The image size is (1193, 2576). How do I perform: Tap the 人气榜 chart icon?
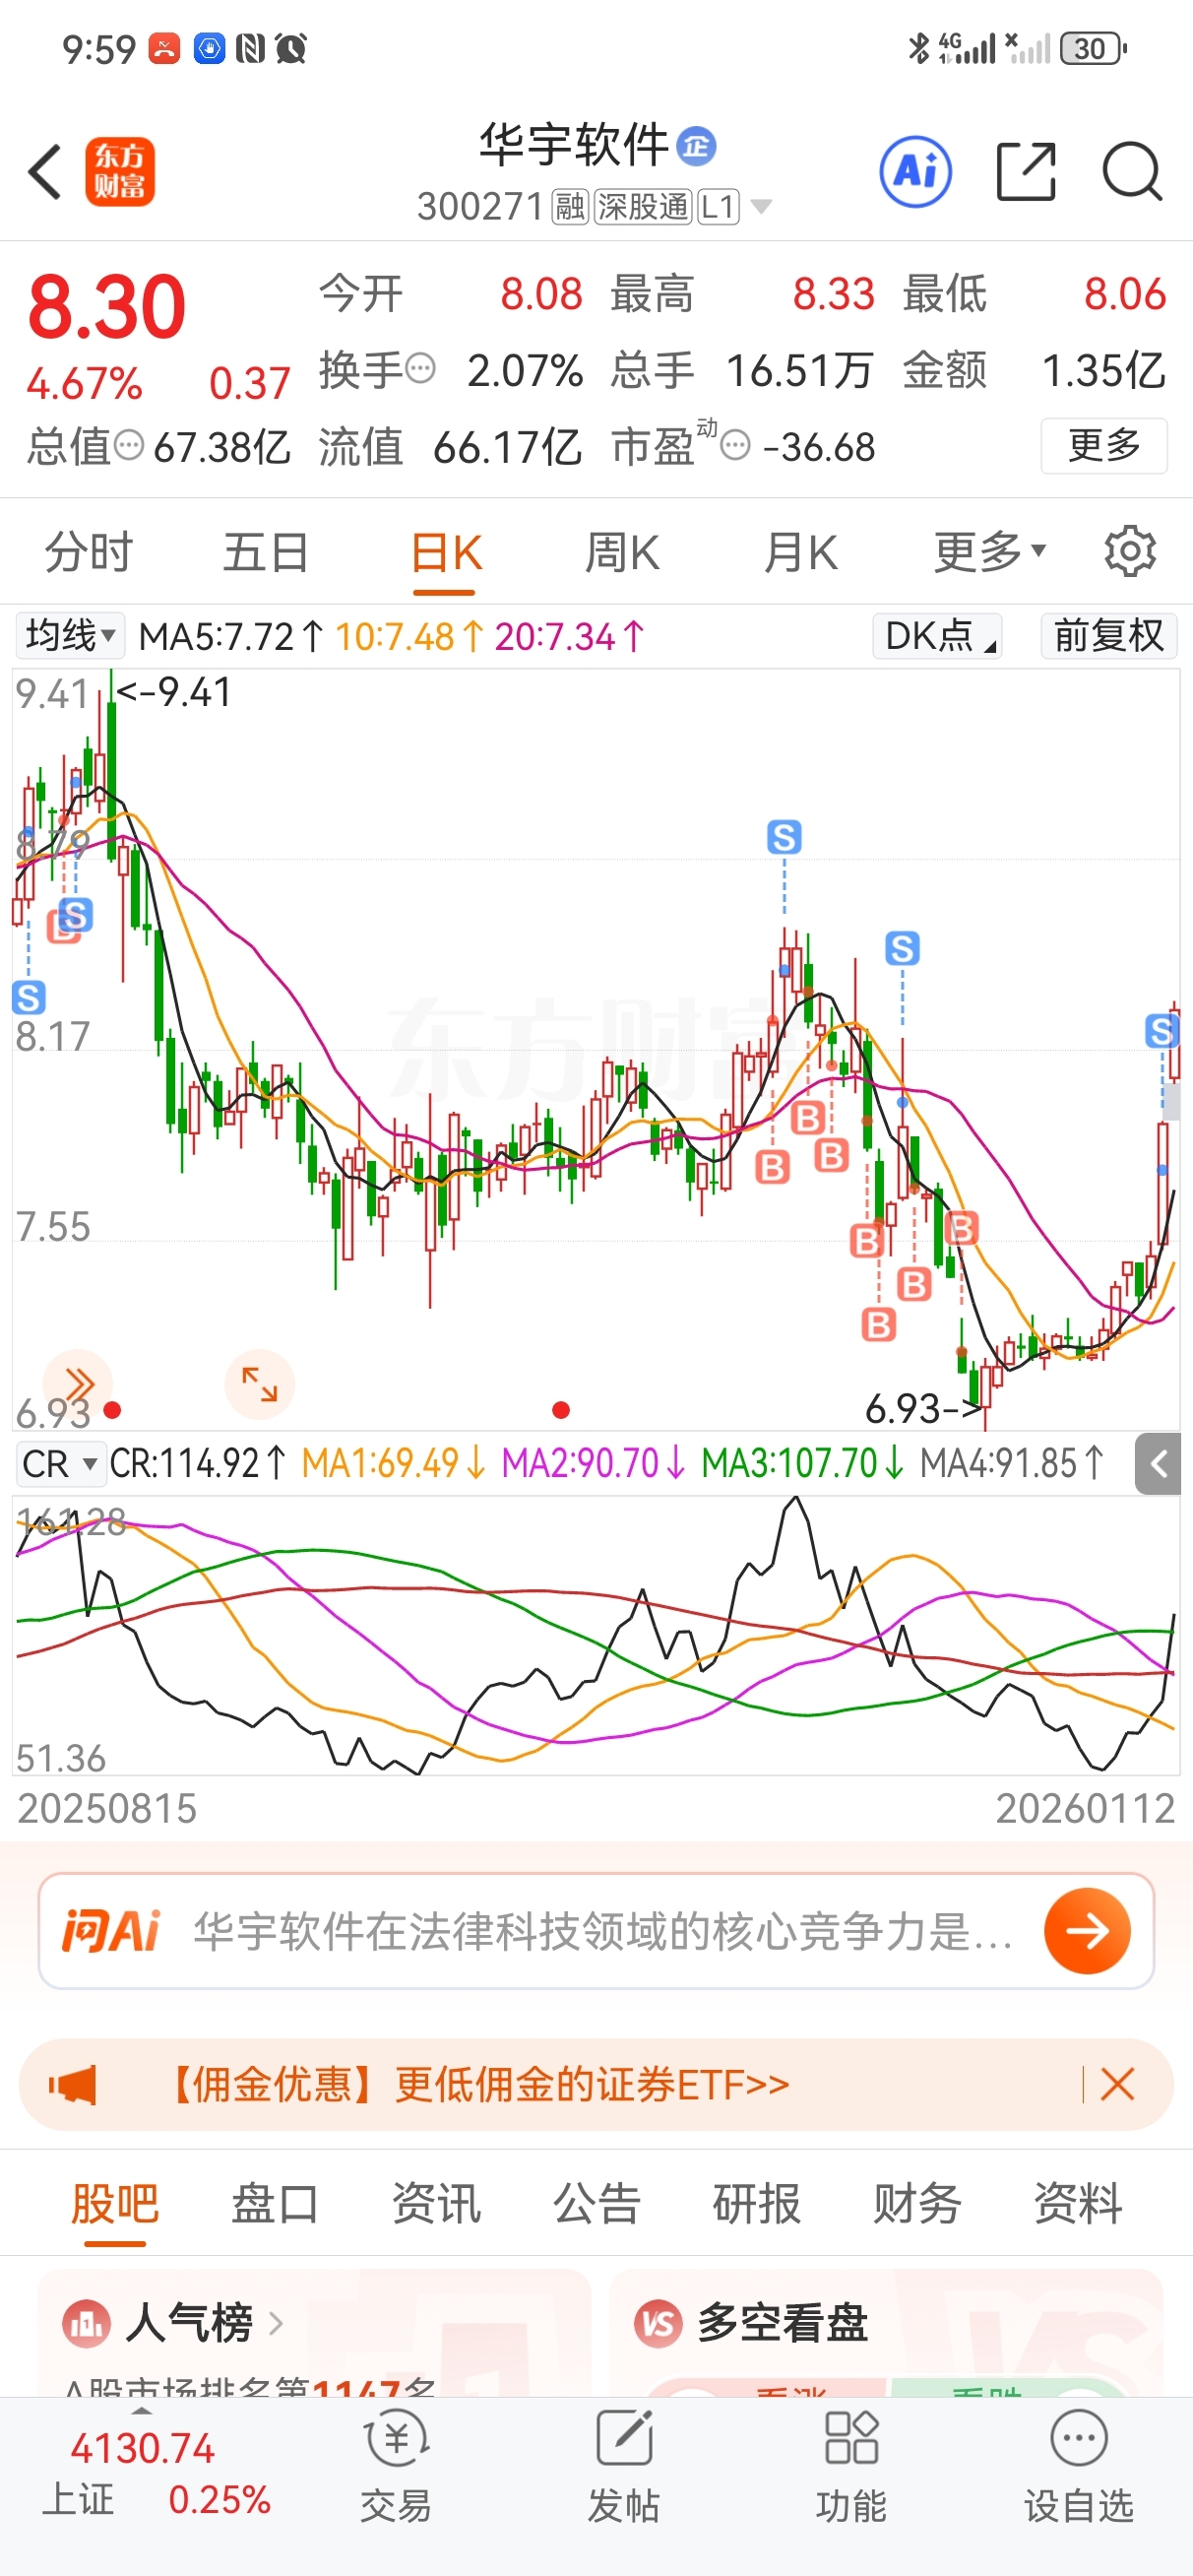pos(87,2323)
